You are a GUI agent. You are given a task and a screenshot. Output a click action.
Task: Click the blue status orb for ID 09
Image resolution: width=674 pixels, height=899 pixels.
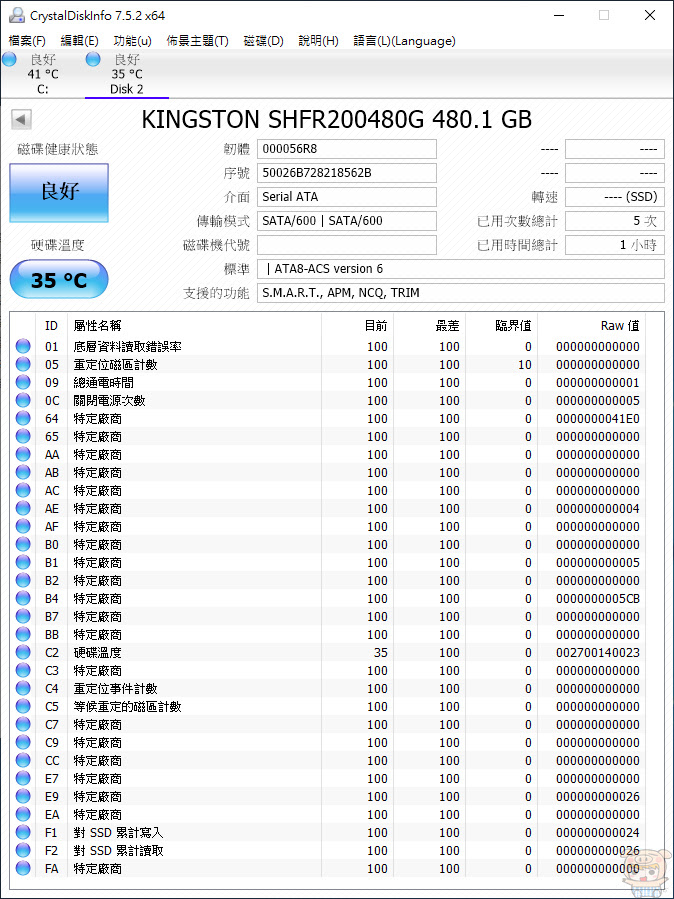click(x=23, y=382)
